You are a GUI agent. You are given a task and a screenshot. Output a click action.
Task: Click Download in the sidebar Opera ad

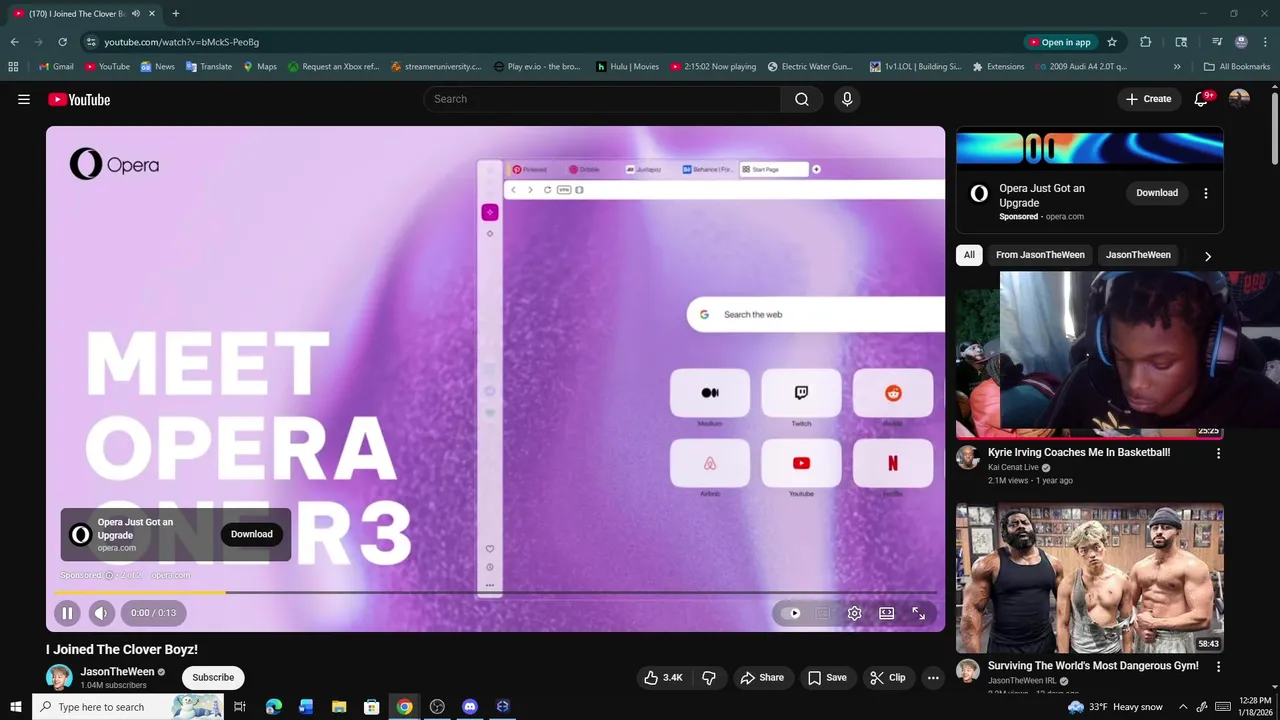pos(1157,193)
